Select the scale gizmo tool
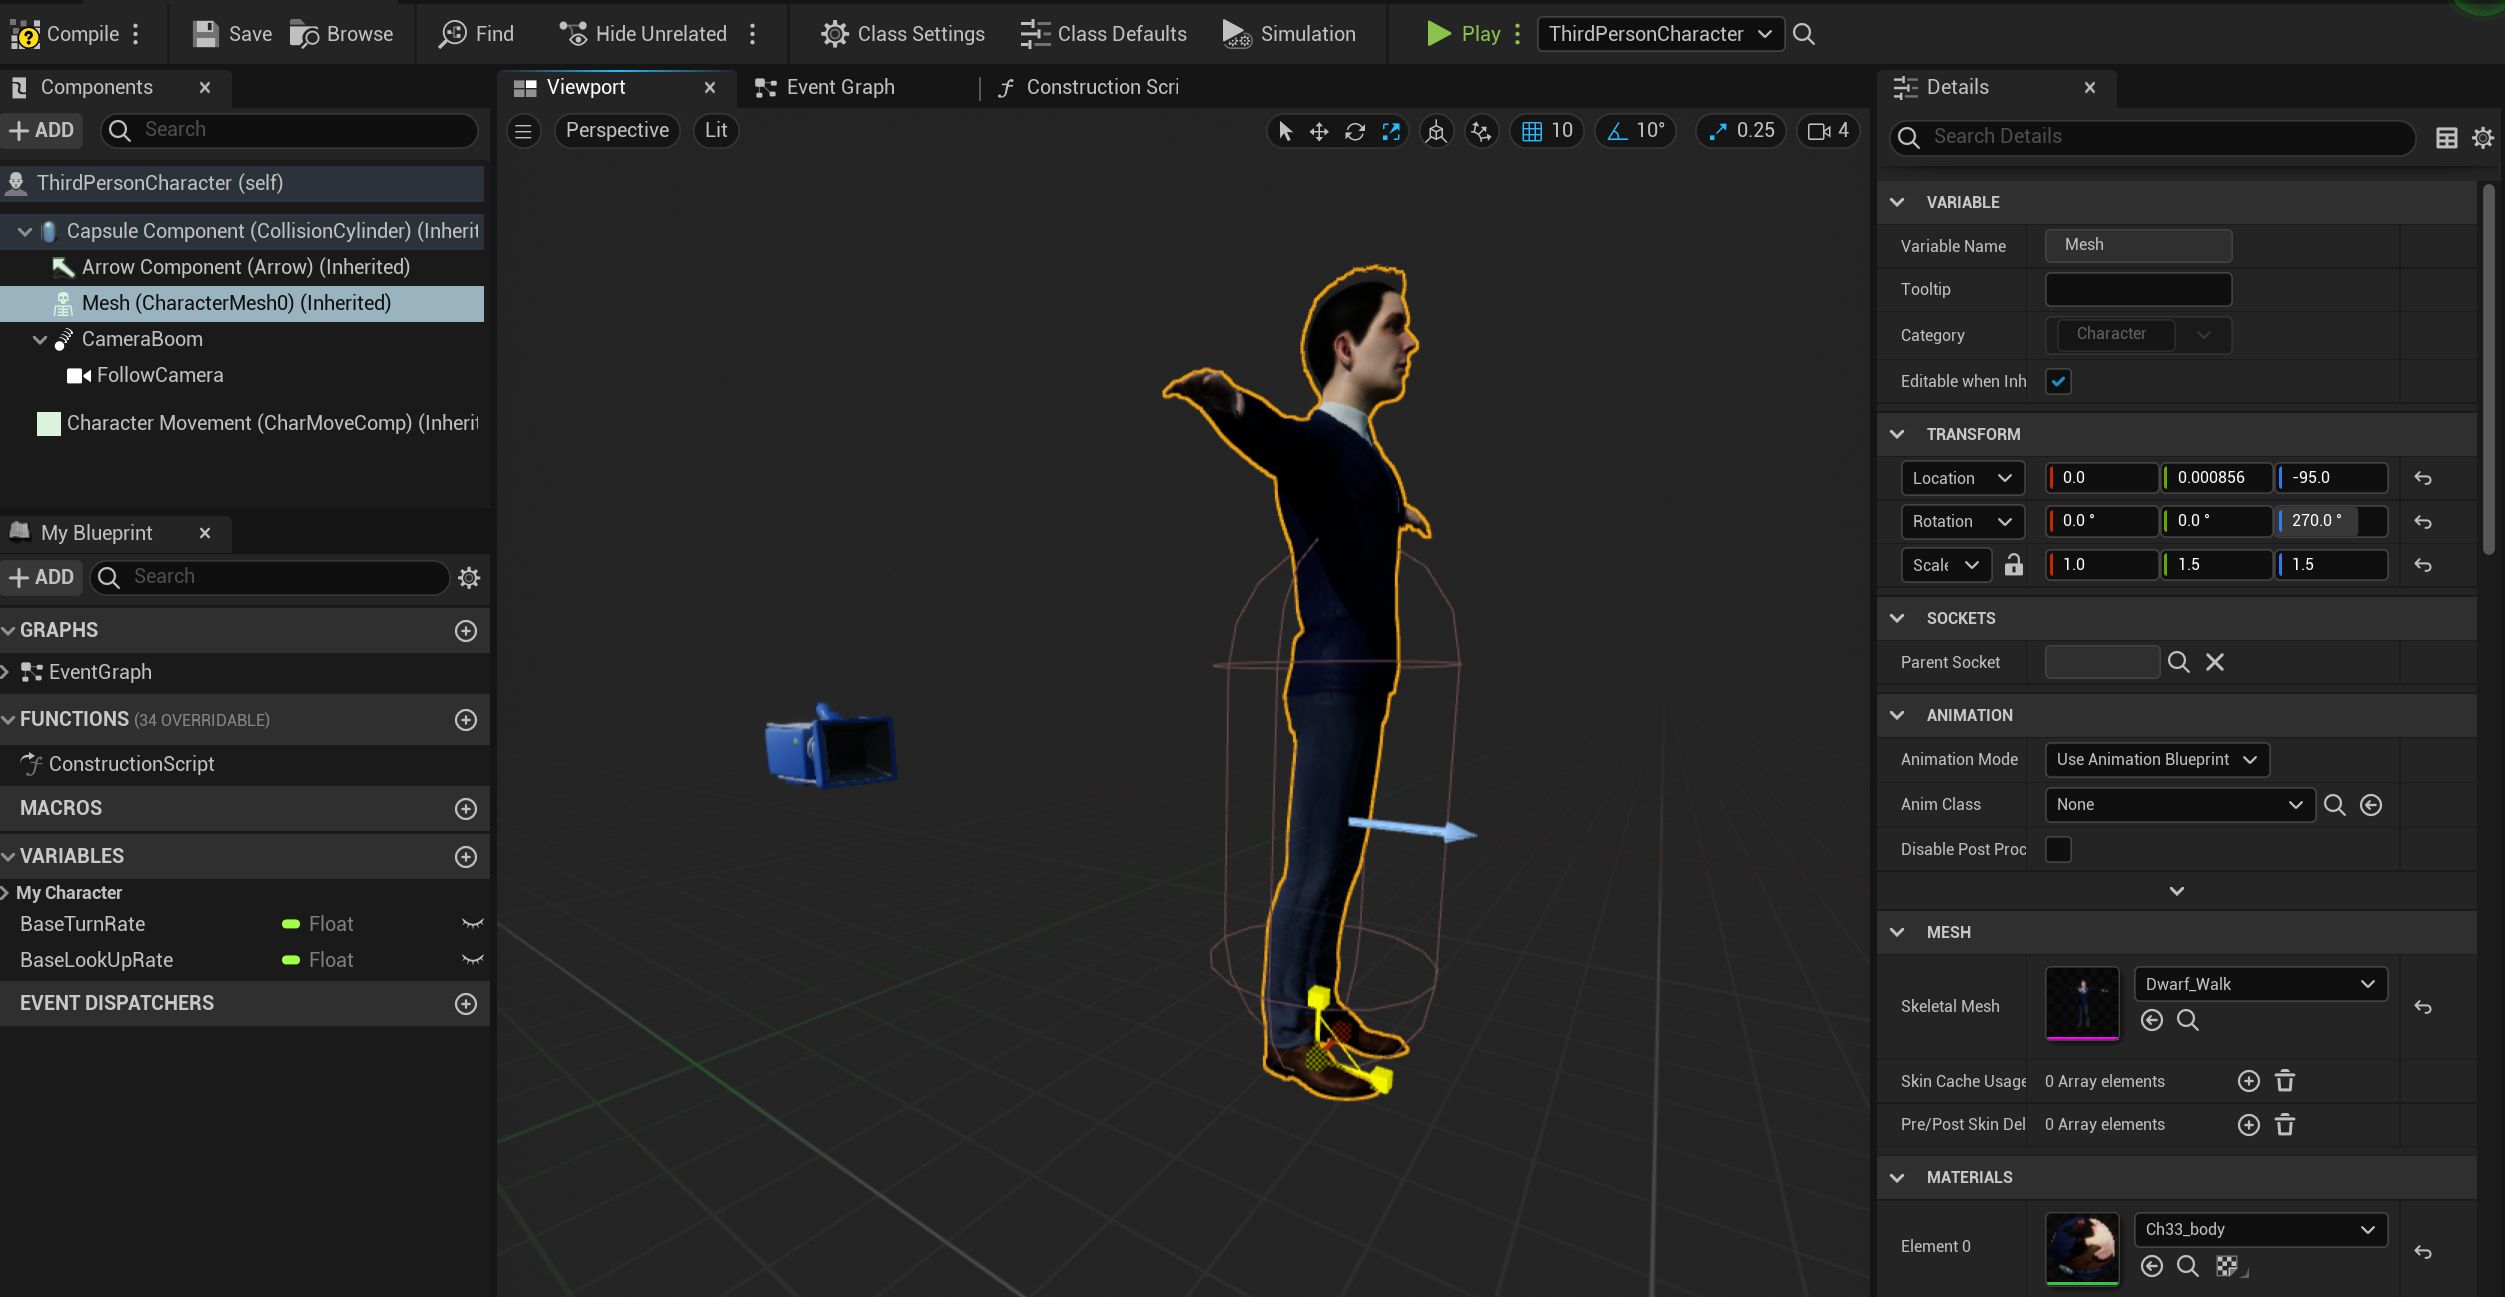 1391,131
